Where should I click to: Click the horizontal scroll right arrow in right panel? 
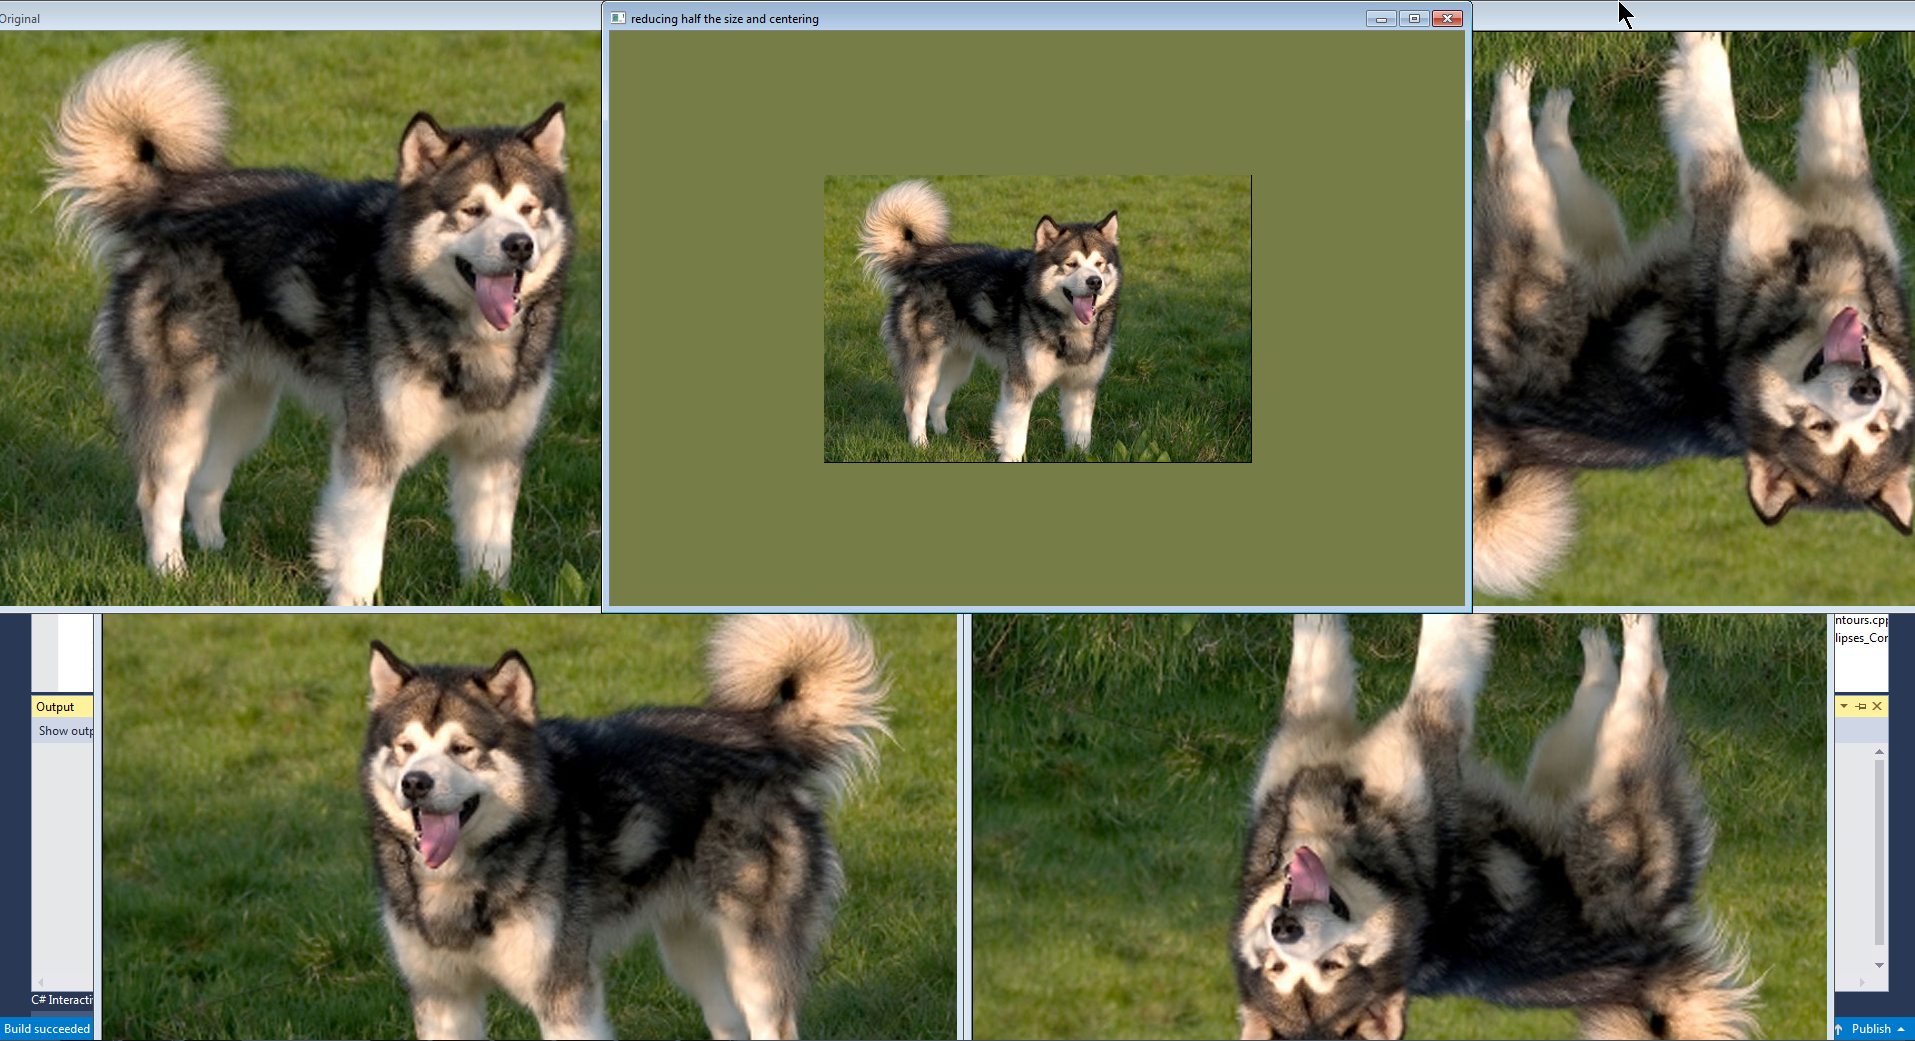pos(1861,982)
